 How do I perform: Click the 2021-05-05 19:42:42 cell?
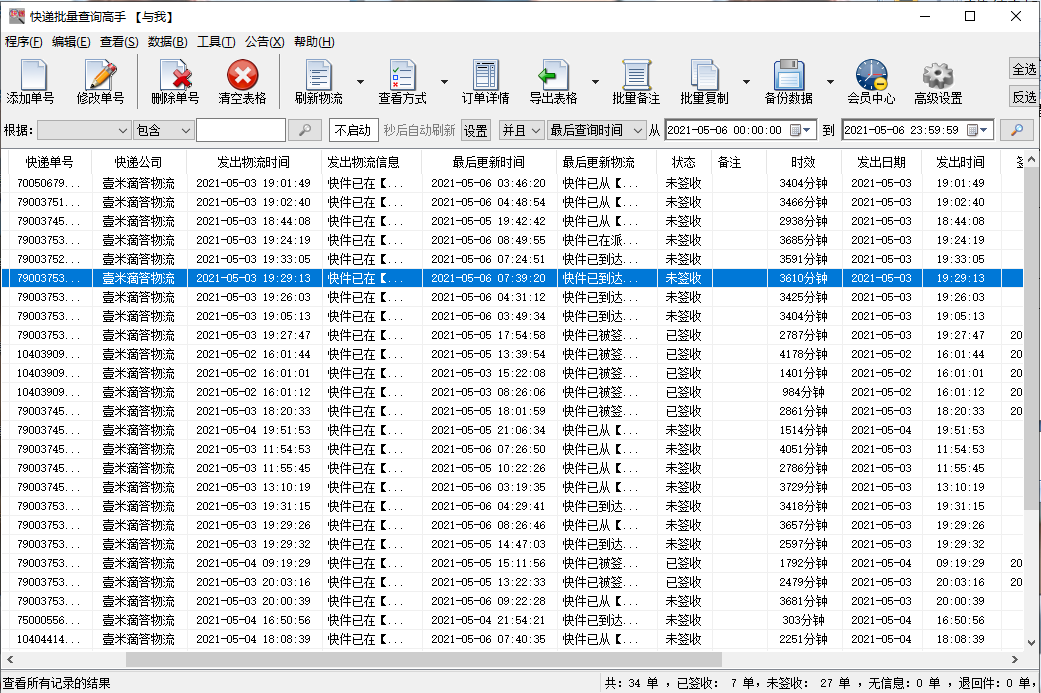(489, 221)
